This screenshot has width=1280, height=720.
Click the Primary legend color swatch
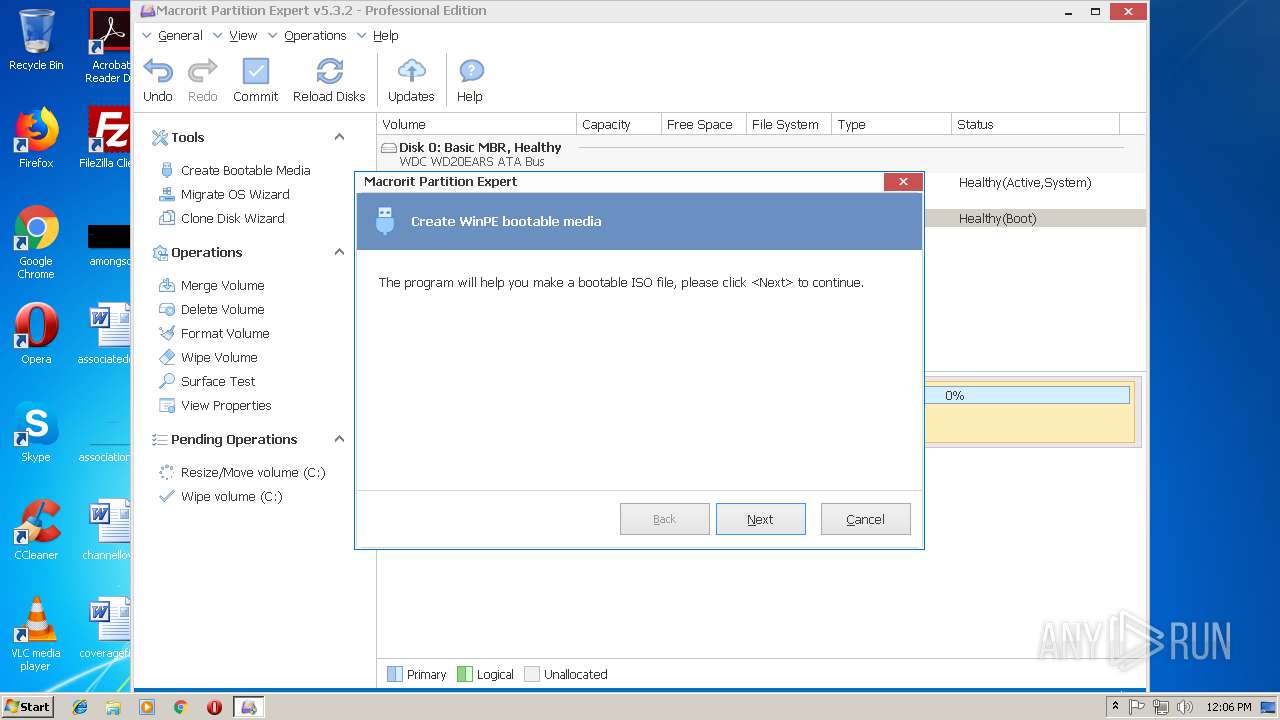tap(395, 674)
